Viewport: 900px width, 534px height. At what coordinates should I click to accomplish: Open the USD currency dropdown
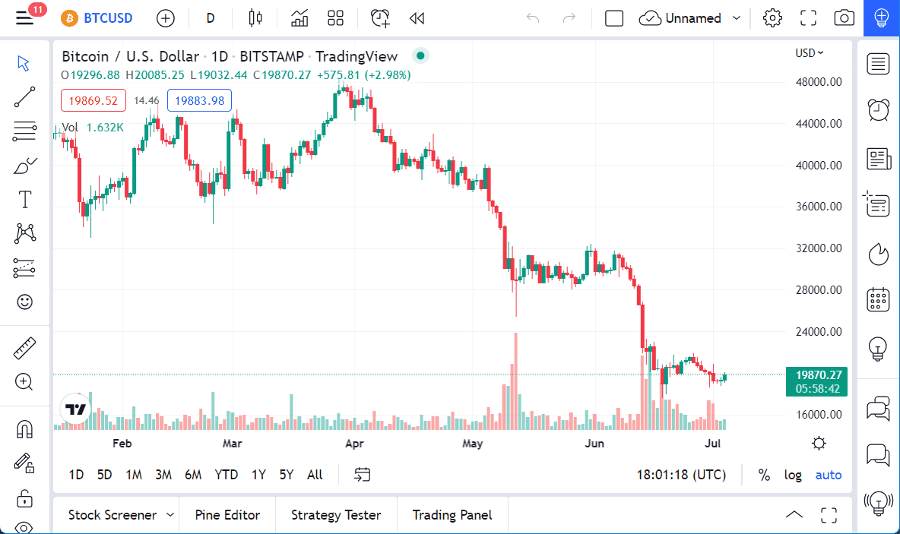coord(809,53)
